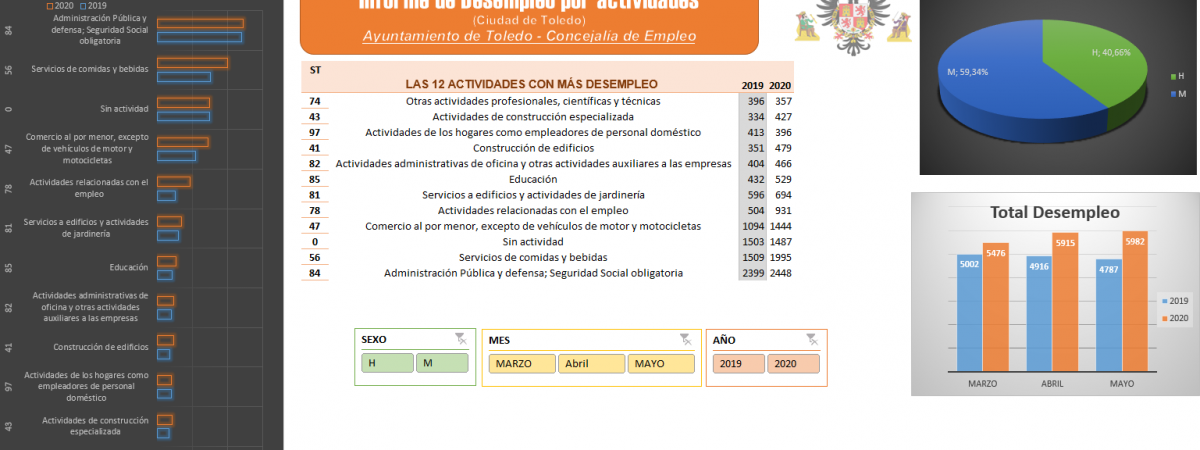Select the MARZO 2020 bar labeled 5476

(x=996, y=306)
